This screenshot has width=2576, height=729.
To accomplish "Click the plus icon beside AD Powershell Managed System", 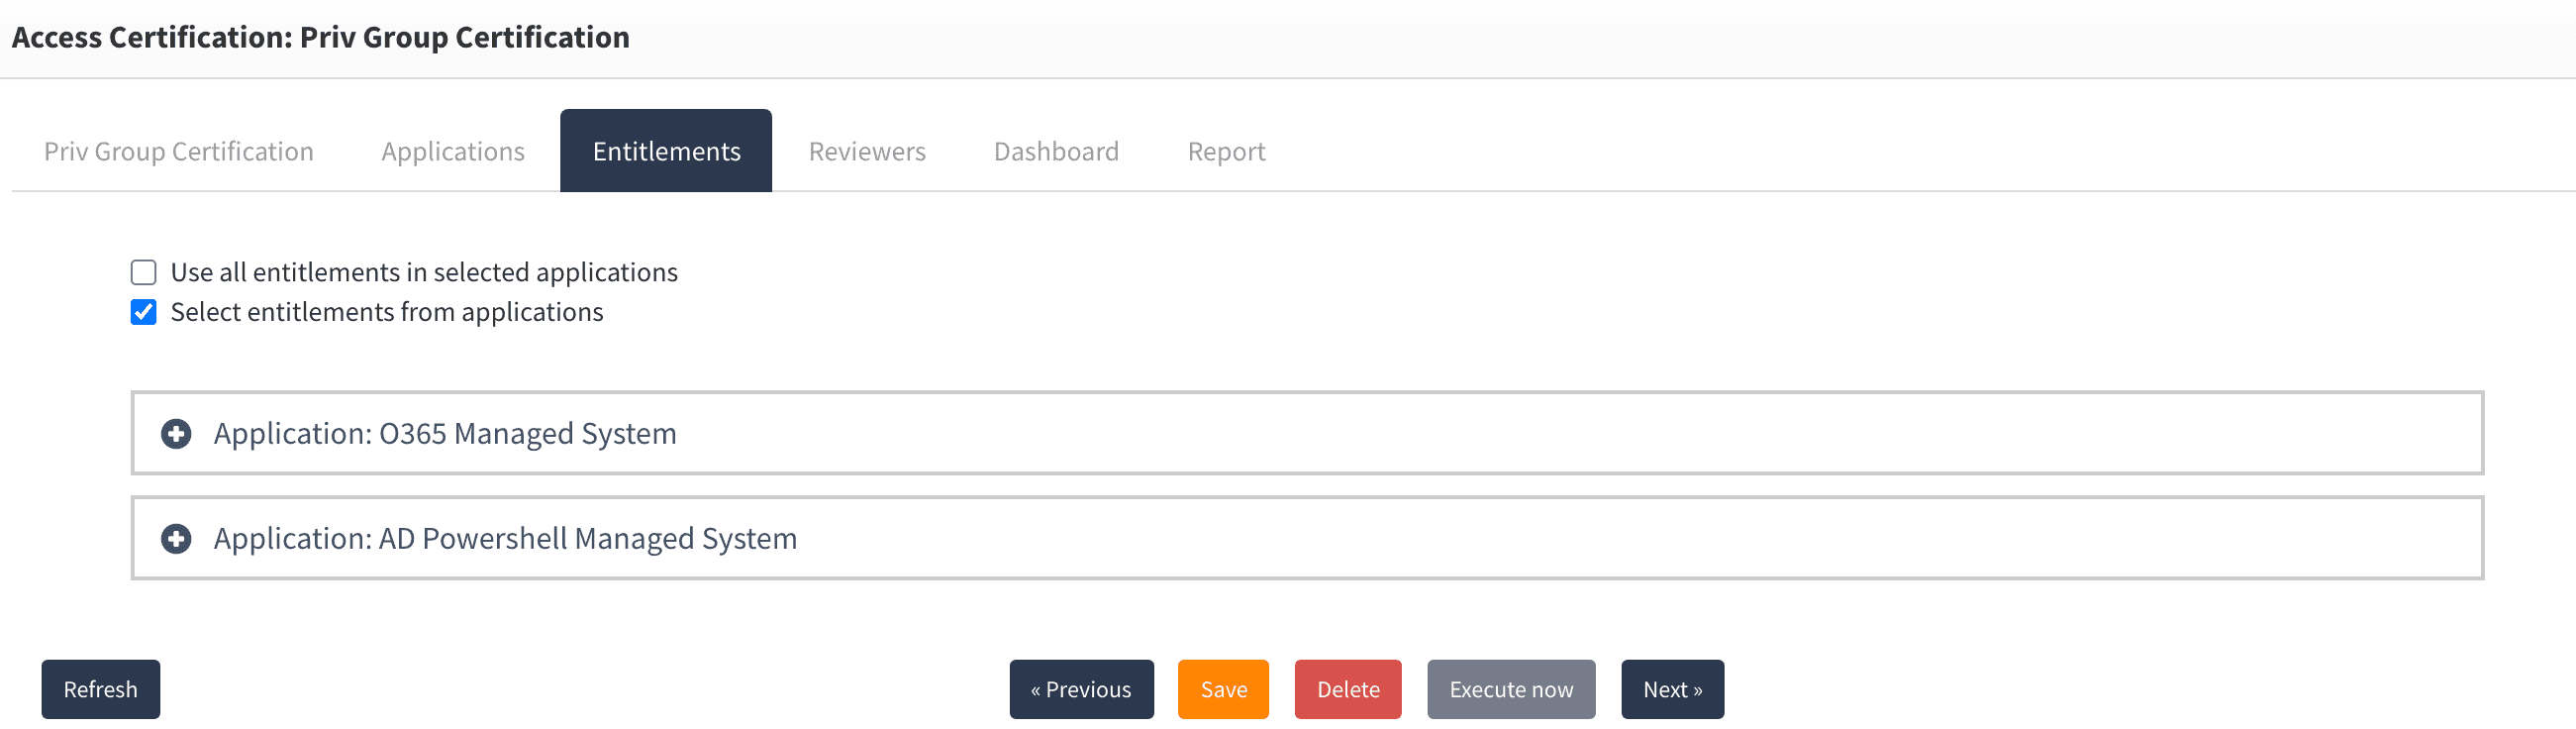I will coord(176,539).
